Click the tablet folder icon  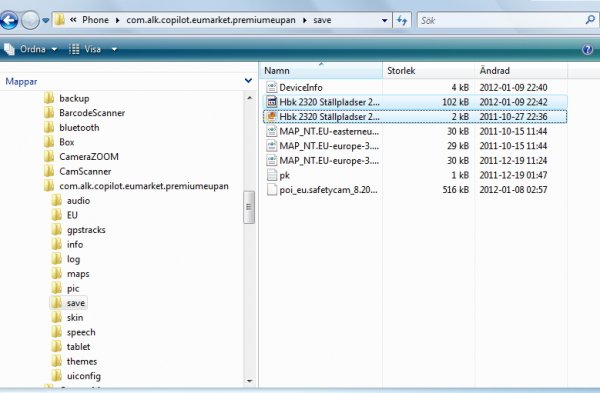(56, 346)
